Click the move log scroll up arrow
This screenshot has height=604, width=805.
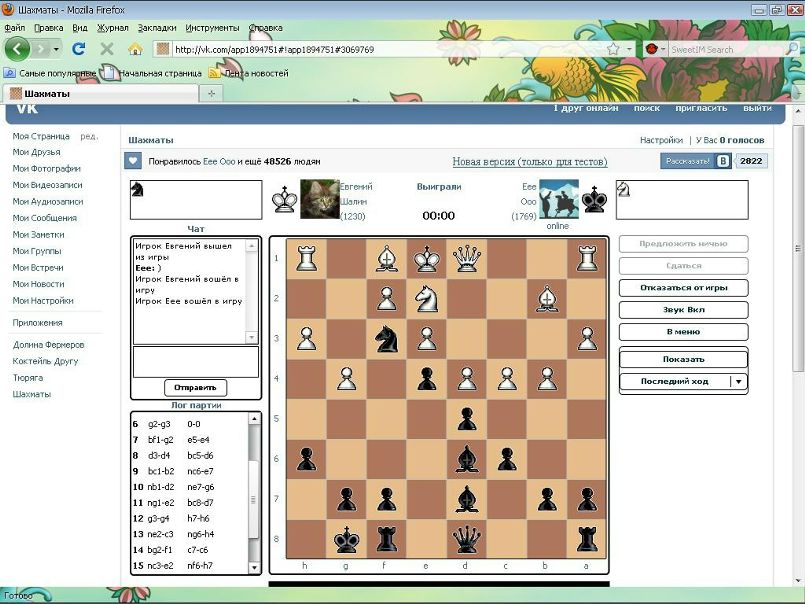coord(254,419)
